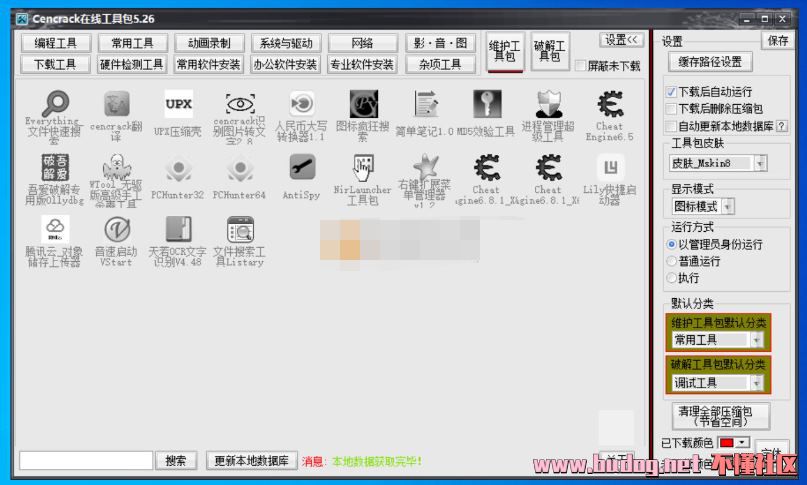This screenshot has width=807, height=485.
Task: Launch 文件搜索工具Listary icon
Action: point(240,229)
